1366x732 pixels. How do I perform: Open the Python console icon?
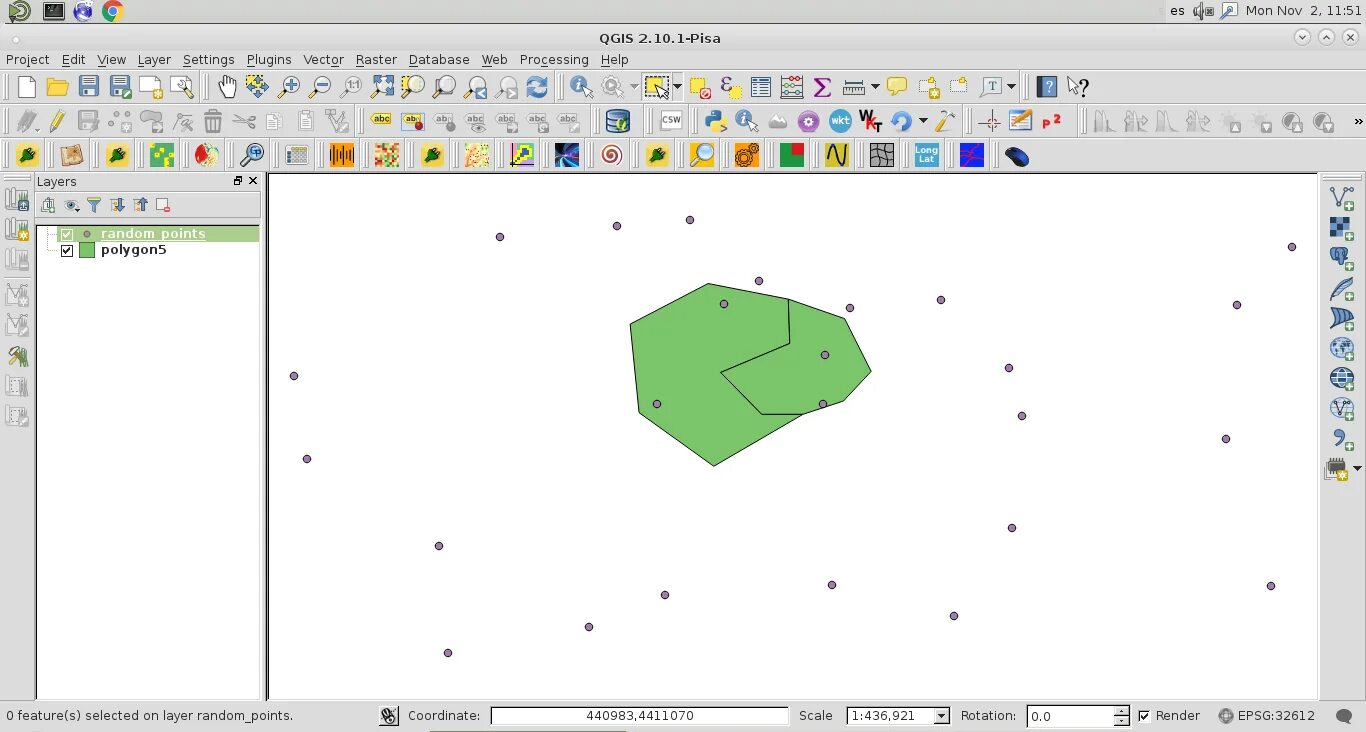tap(716, 121)
